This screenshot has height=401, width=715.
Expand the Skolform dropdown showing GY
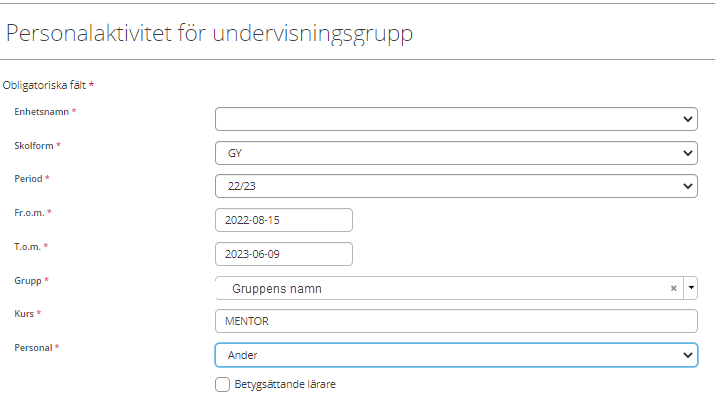pos(456,153)
